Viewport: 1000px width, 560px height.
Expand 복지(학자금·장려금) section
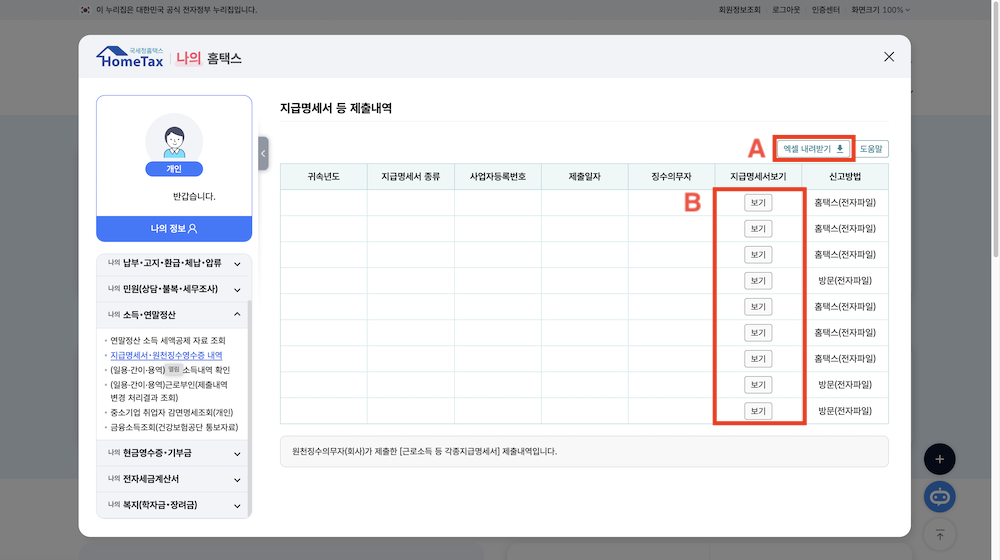174,505
